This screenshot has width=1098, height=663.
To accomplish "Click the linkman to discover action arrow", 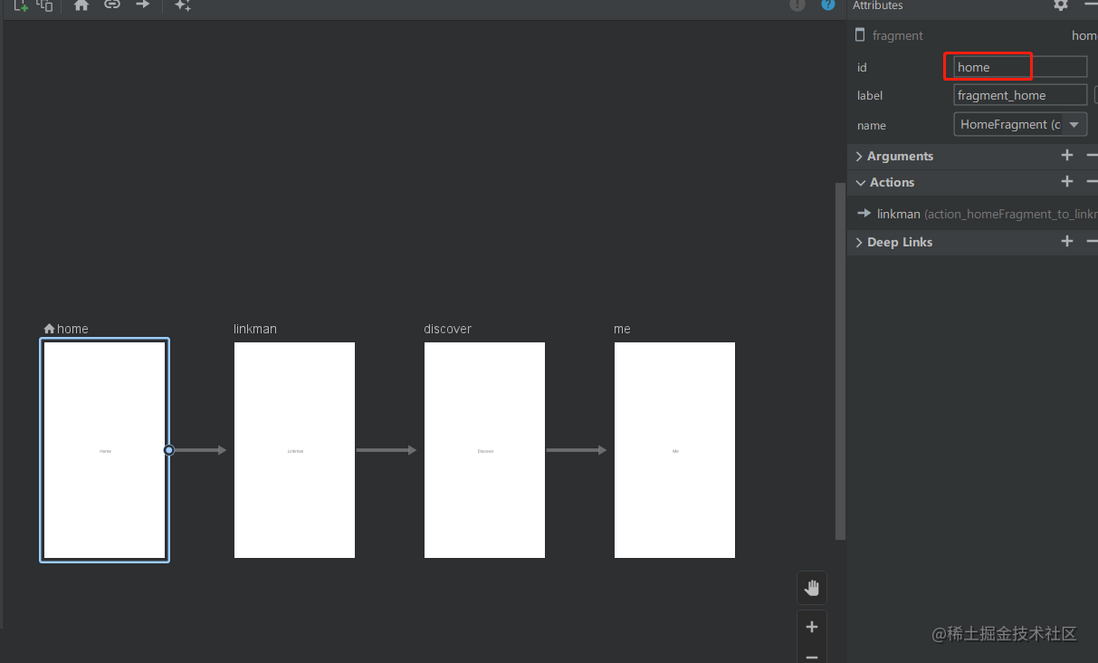I will (x=387, y=450).
